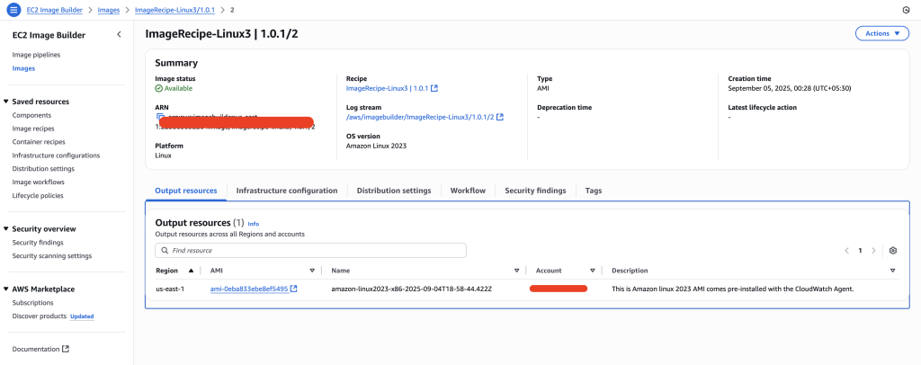The height and width of the screenshot is (365, 921).
Task: Collapse the EC2 Image Builder sidebar
Action: tap(119, 35)
